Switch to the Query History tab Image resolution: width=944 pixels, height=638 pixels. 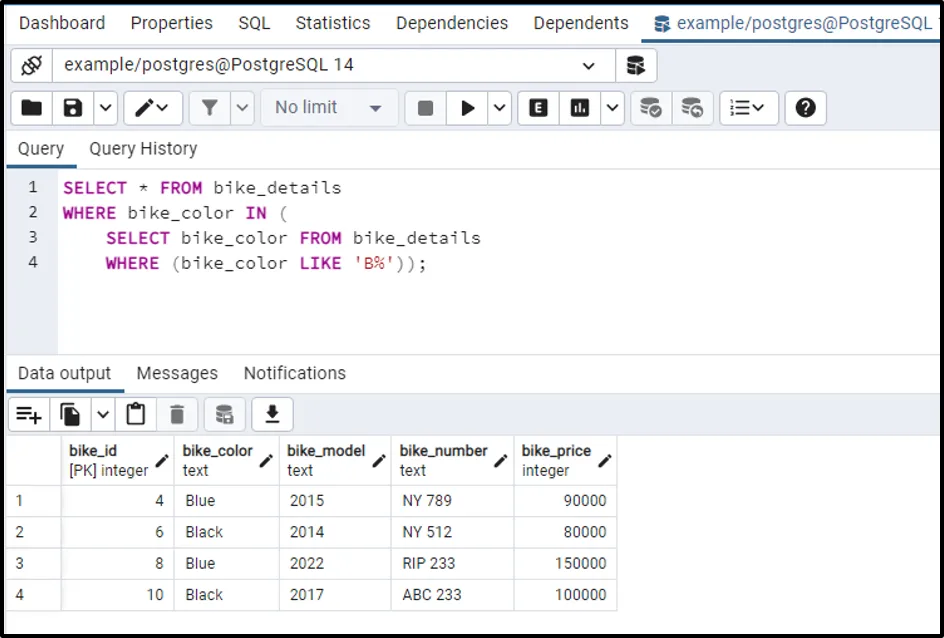pos(143,149)
